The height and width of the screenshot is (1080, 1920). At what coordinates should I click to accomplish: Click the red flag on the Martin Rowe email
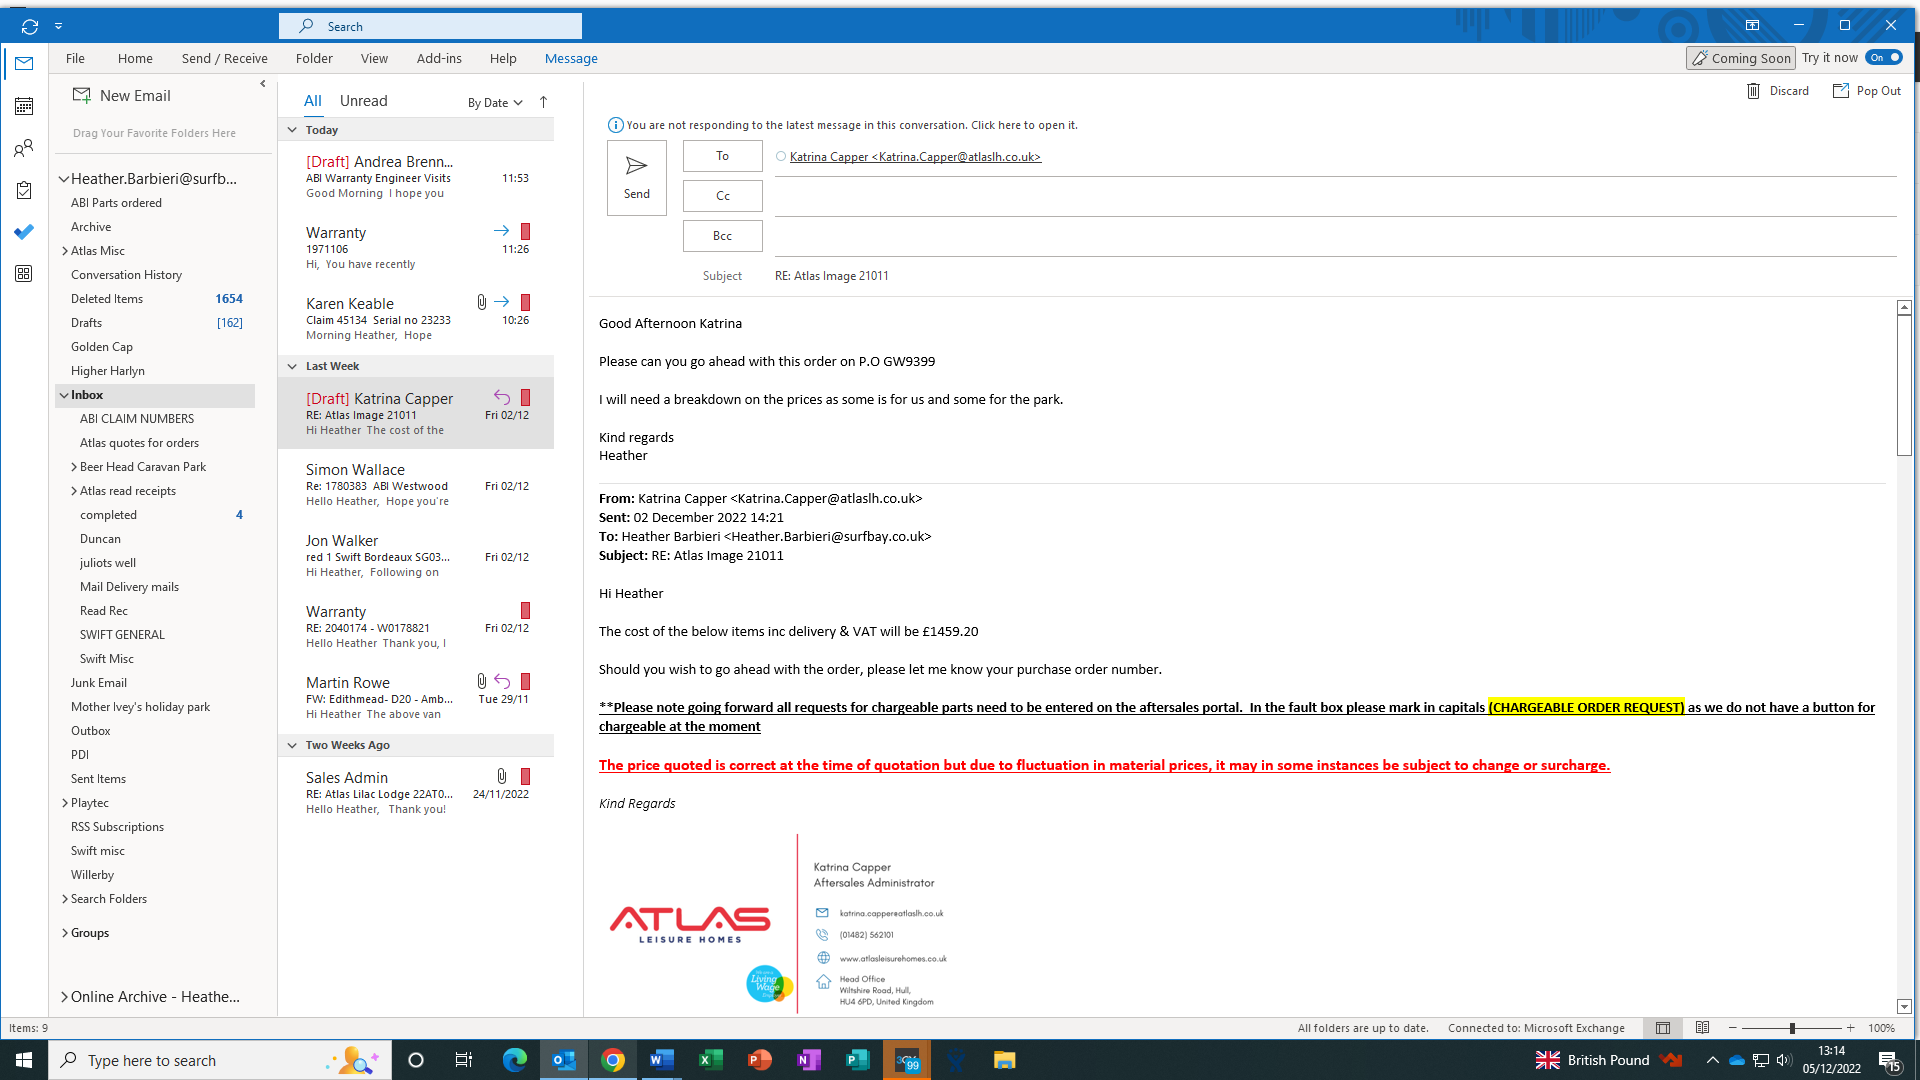click(525, 682)
